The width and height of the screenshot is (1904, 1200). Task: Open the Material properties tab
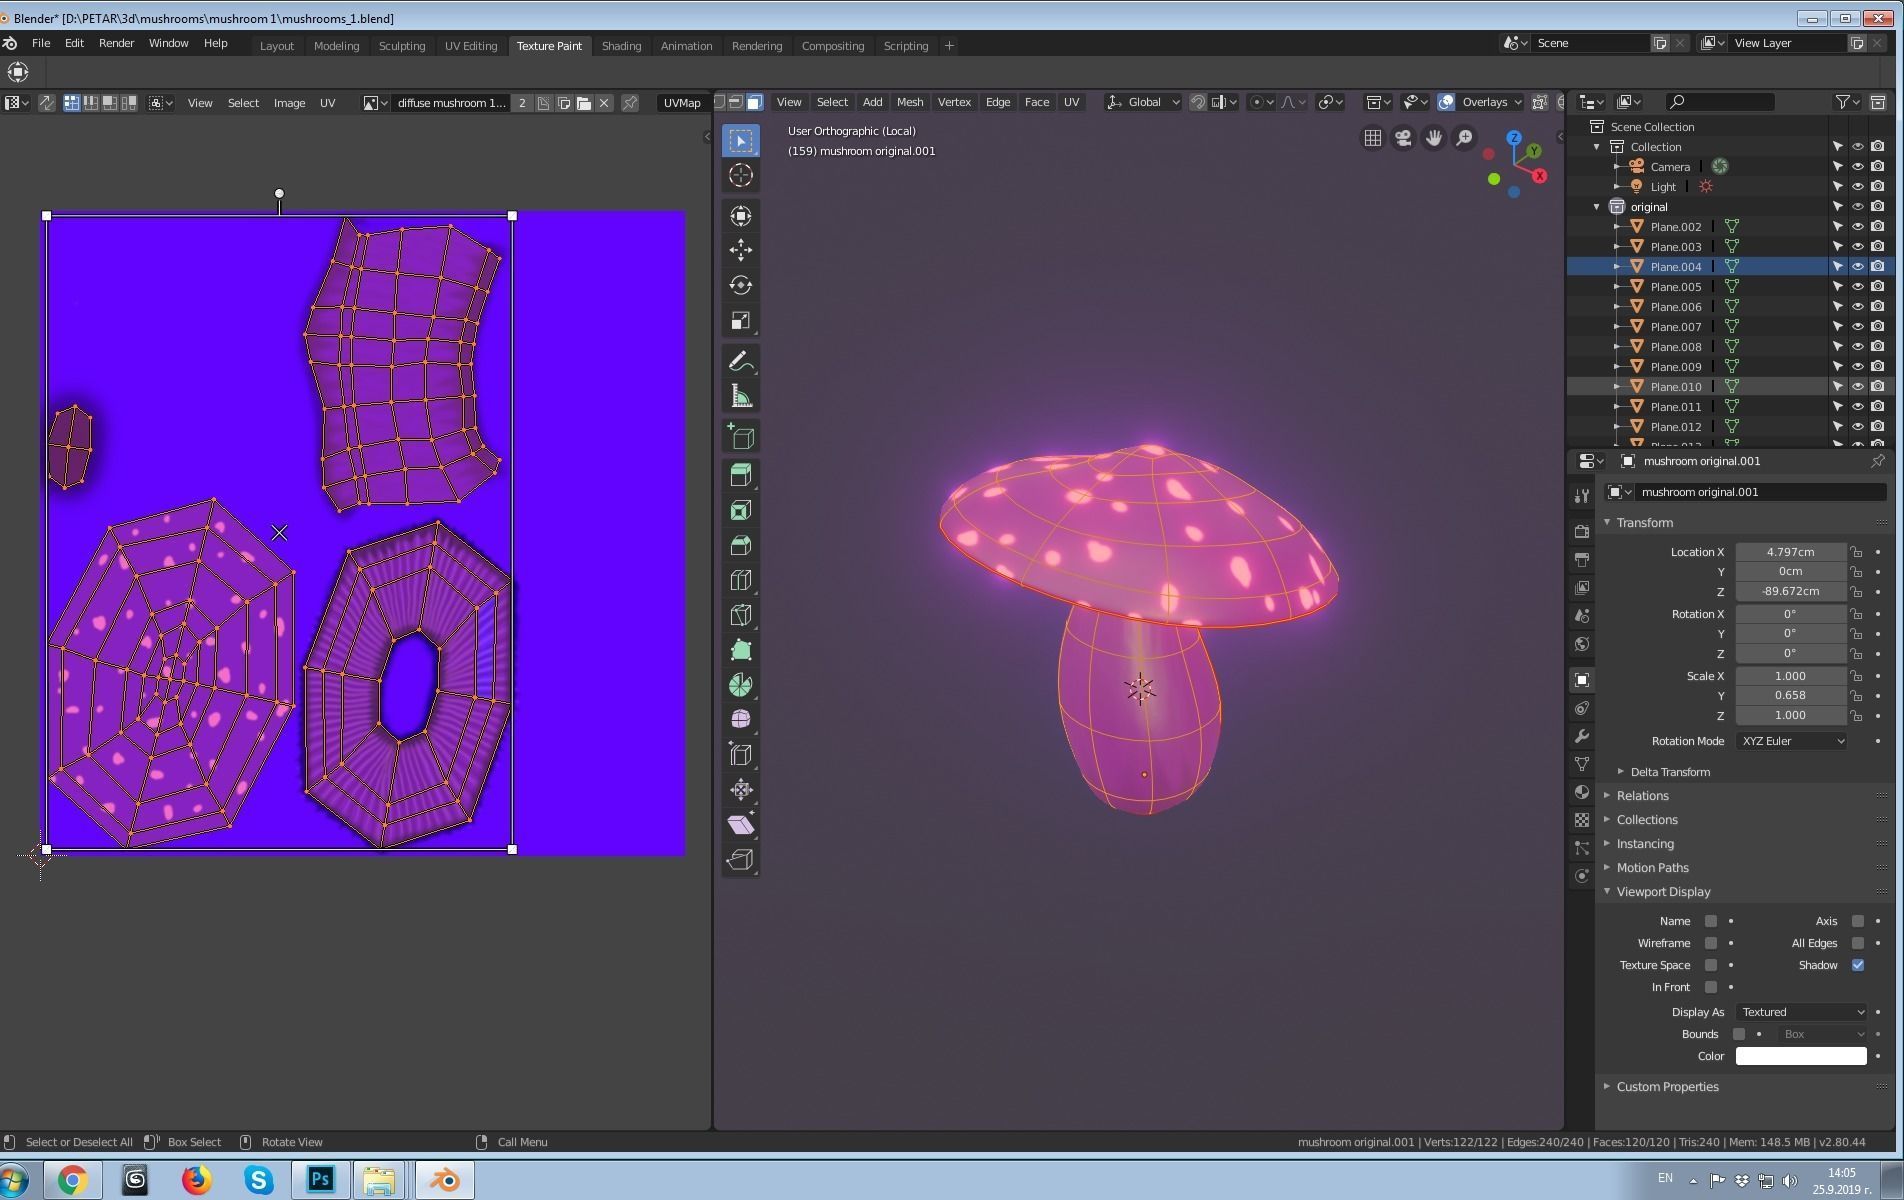tap(1581, 792)
